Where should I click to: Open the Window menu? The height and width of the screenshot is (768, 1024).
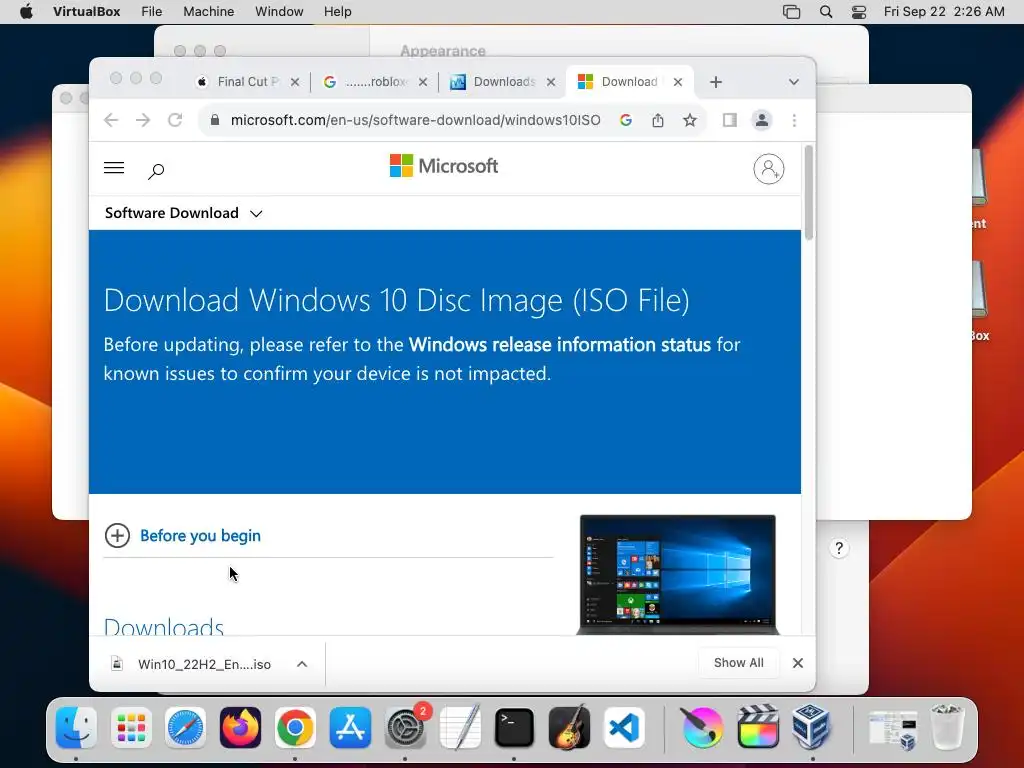279,12
